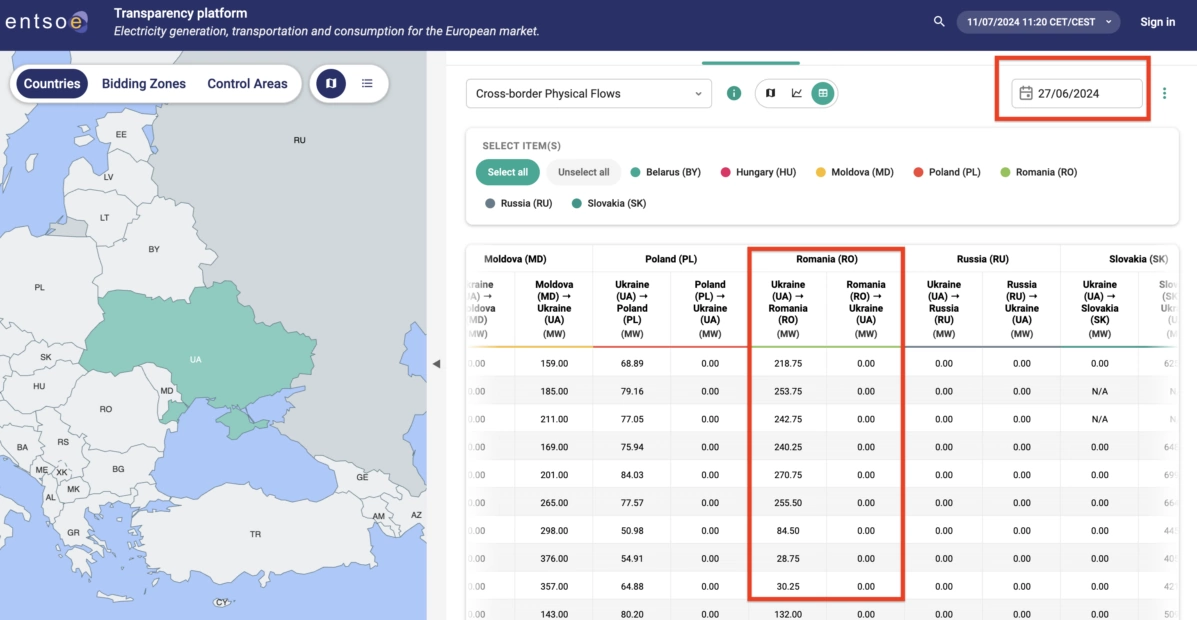
Task: Click the first N/A cell in Slovakia column
Action: [x=1099, y=391]
